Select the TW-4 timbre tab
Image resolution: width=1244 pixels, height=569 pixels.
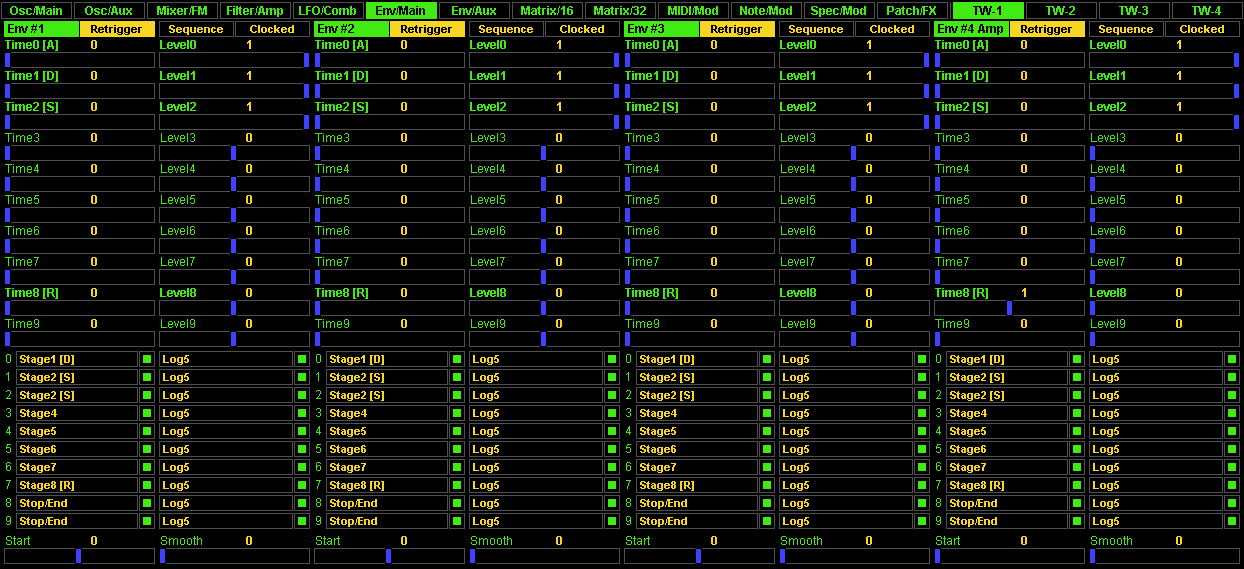[x=1207, y=10]
